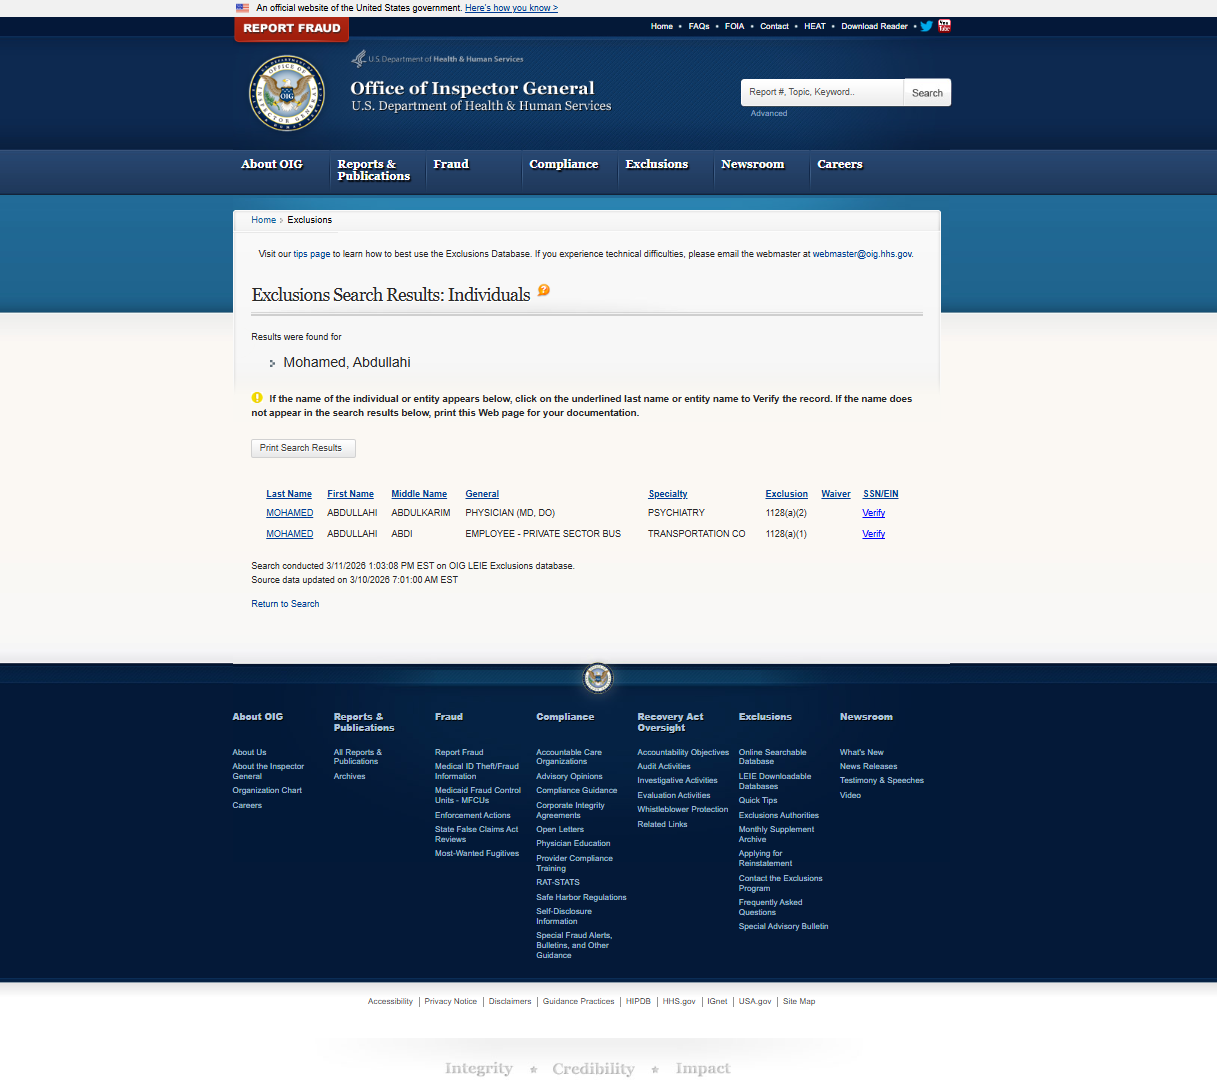This screenshot has height=1080, width=1217.
Task: Open the Reports & Publications menu
Action: point(374,170)
